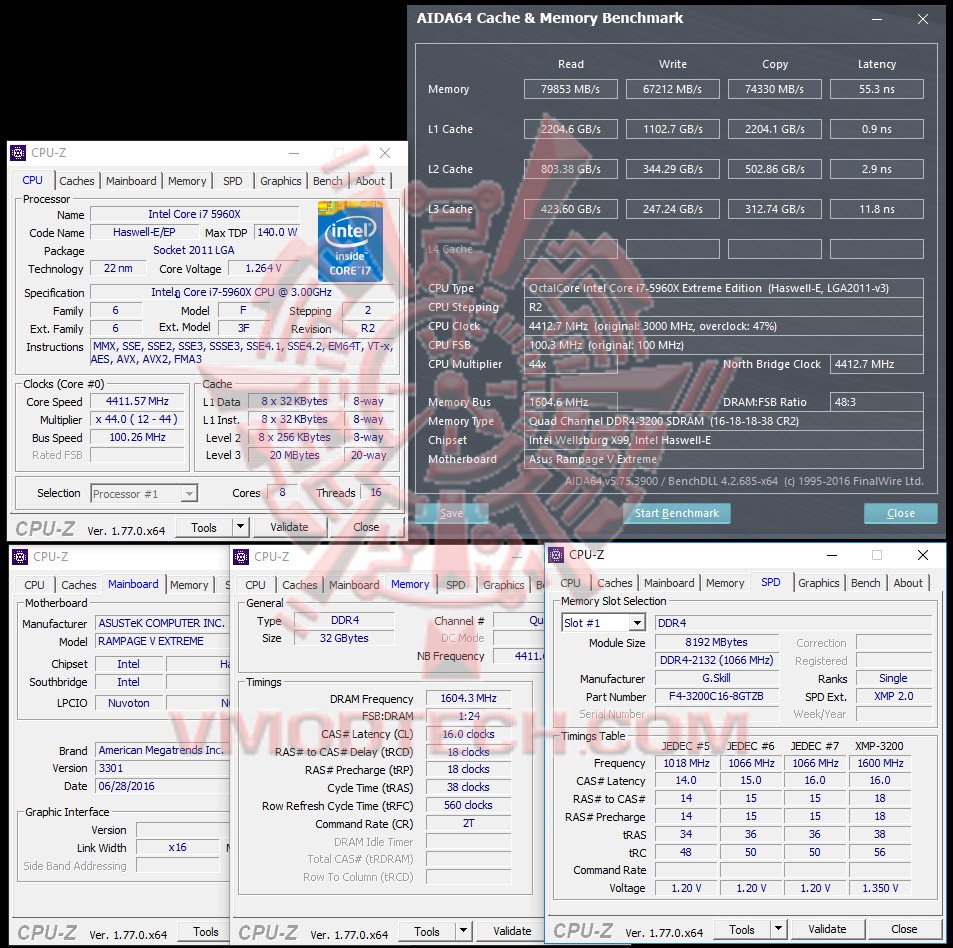Click Memory Latency 55.3 ns field
This screenshot has height=948, width=953.
pos(876,89)
